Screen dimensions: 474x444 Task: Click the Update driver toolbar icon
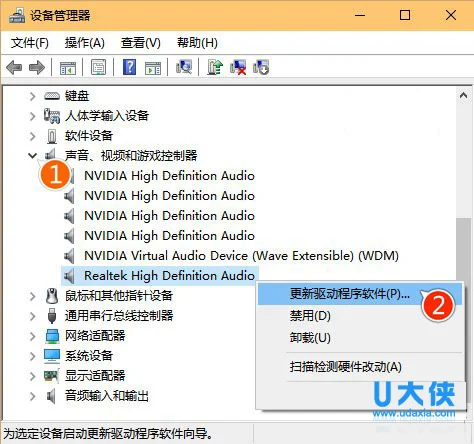click(x=215, y=67)
